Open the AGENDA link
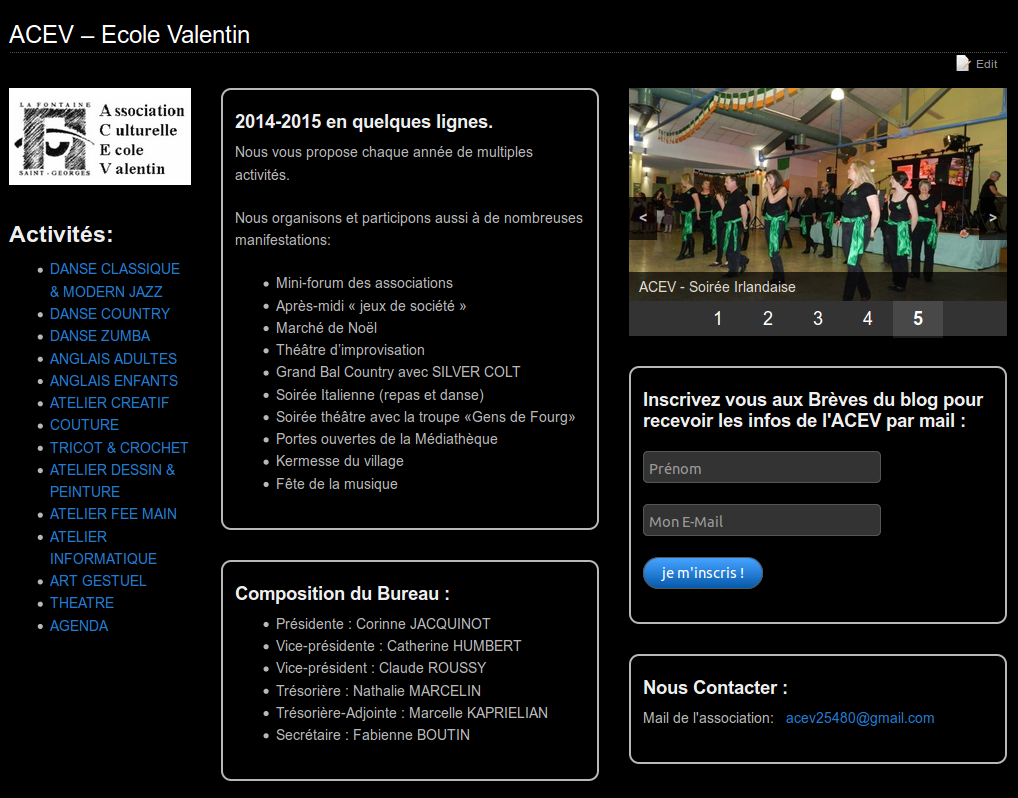This screenshot has height=798, width=1018. click(x=79, y=626)
